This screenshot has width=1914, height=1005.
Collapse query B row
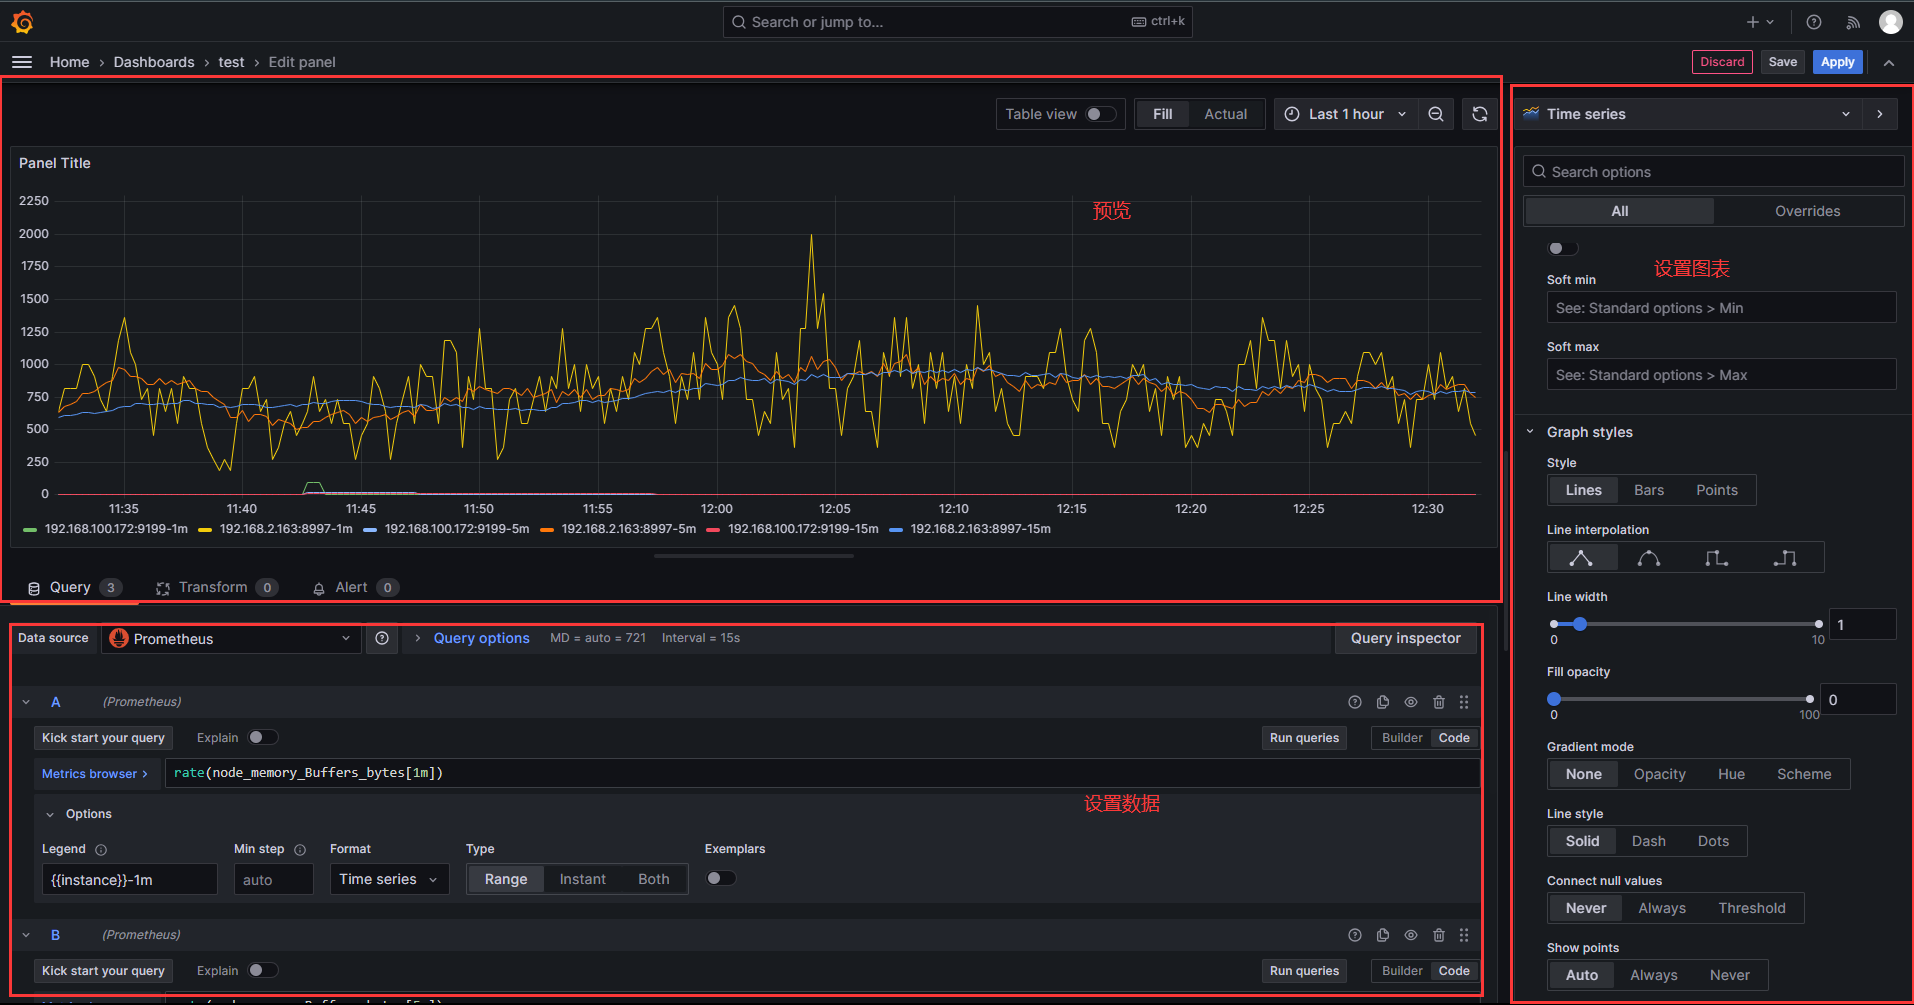pyautogui.click(x=26, y=935)
